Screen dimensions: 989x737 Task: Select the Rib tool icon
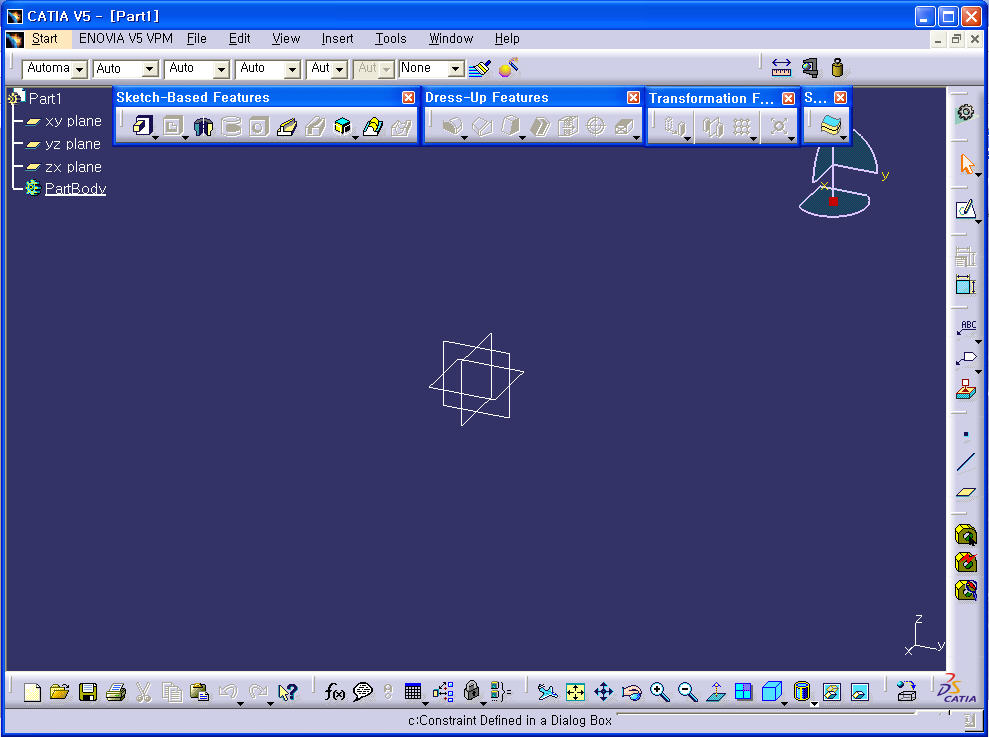click(x=287, y=127)
